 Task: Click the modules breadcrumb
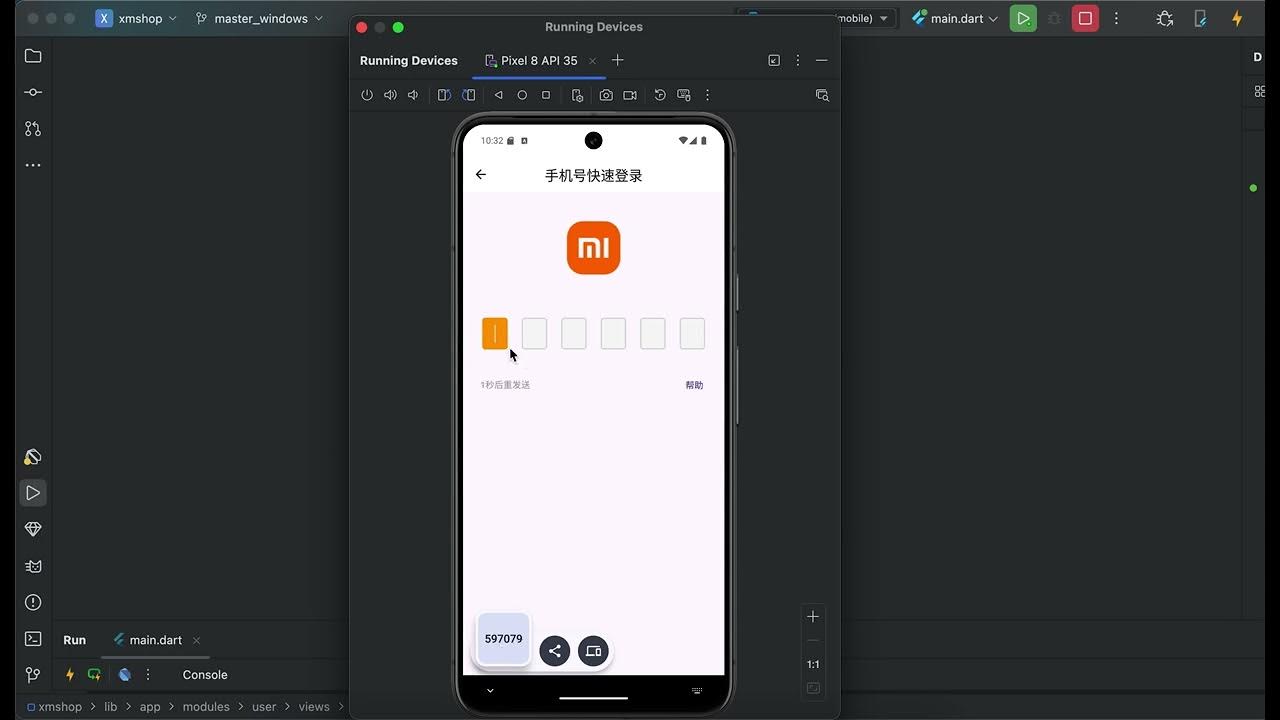206,707
